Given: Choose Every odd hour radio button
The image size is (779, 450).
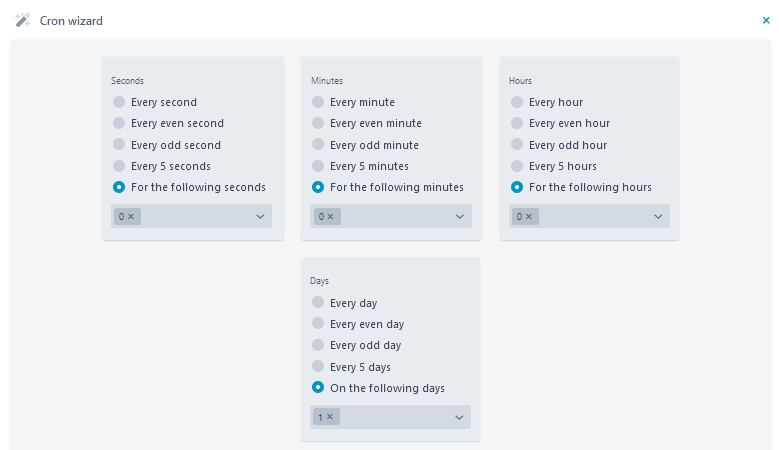Looking at the screenshot, I should [517, 144].
